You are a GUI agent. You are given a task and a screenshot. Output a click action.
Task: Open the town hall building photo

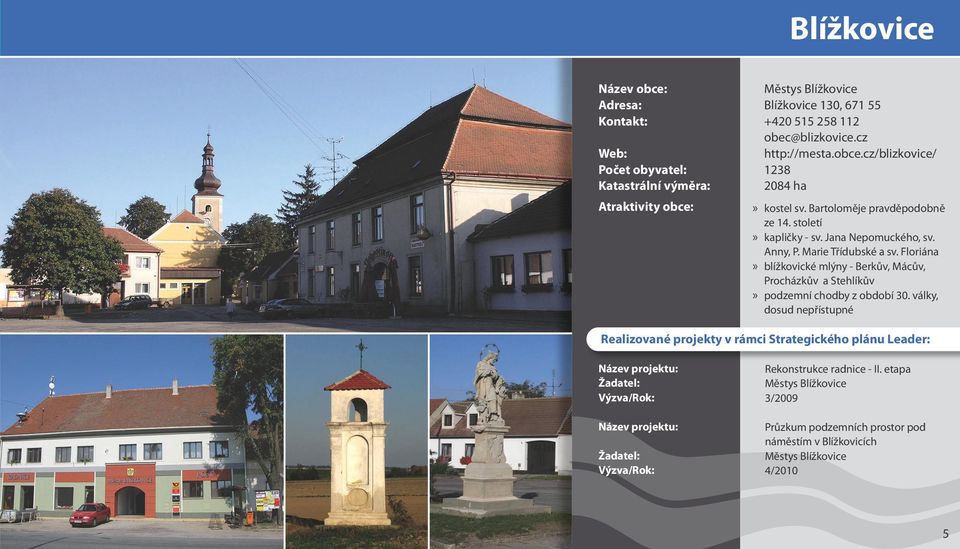tap(141, 442)
